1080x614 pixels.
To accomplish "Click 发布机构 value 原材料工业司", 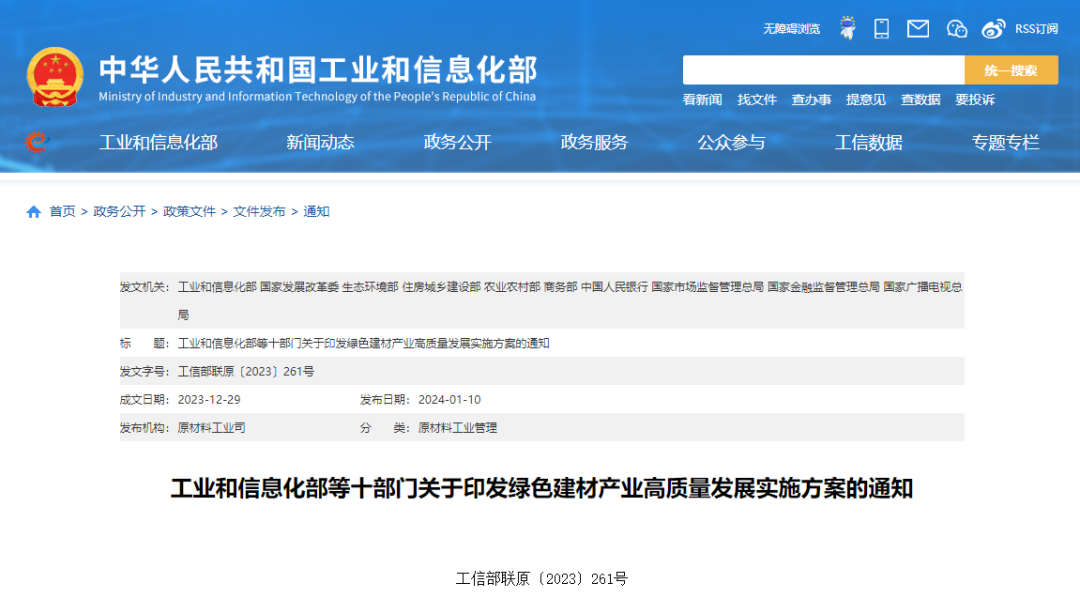I will (211, 428).
